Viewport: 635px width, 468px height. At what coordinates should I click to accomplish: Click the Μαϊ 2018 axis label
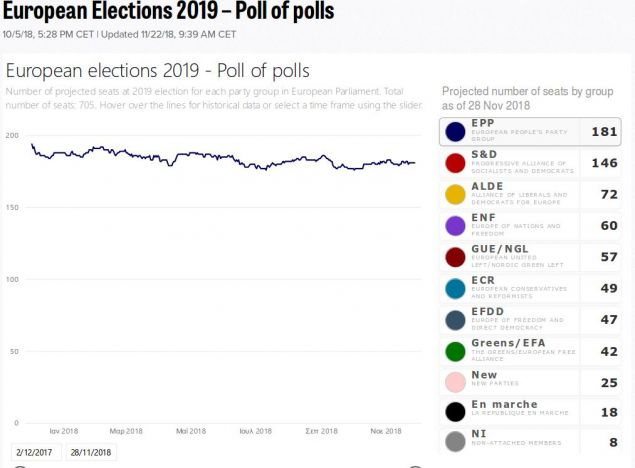click(x=190, y=431)
